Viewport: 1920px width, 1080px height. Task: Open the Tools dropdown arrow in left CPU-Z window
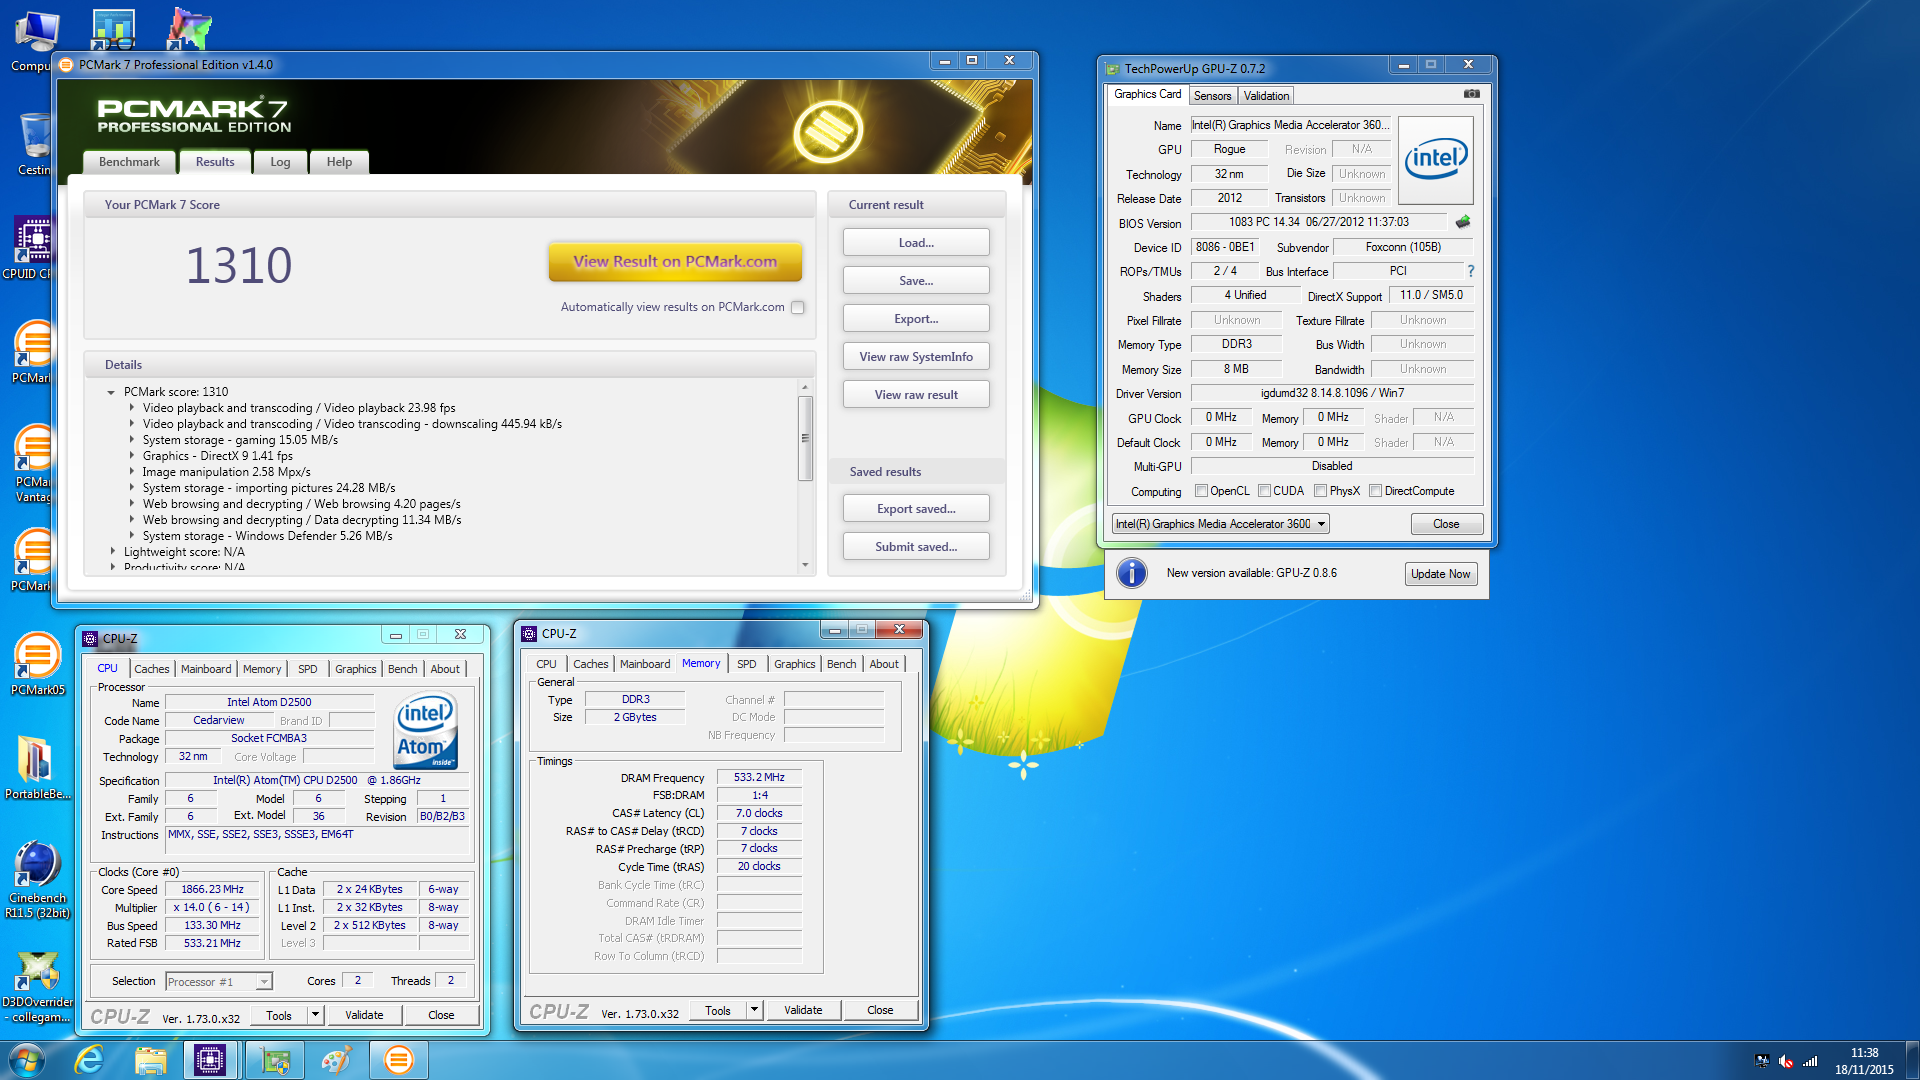click(x=315, y=1015)
